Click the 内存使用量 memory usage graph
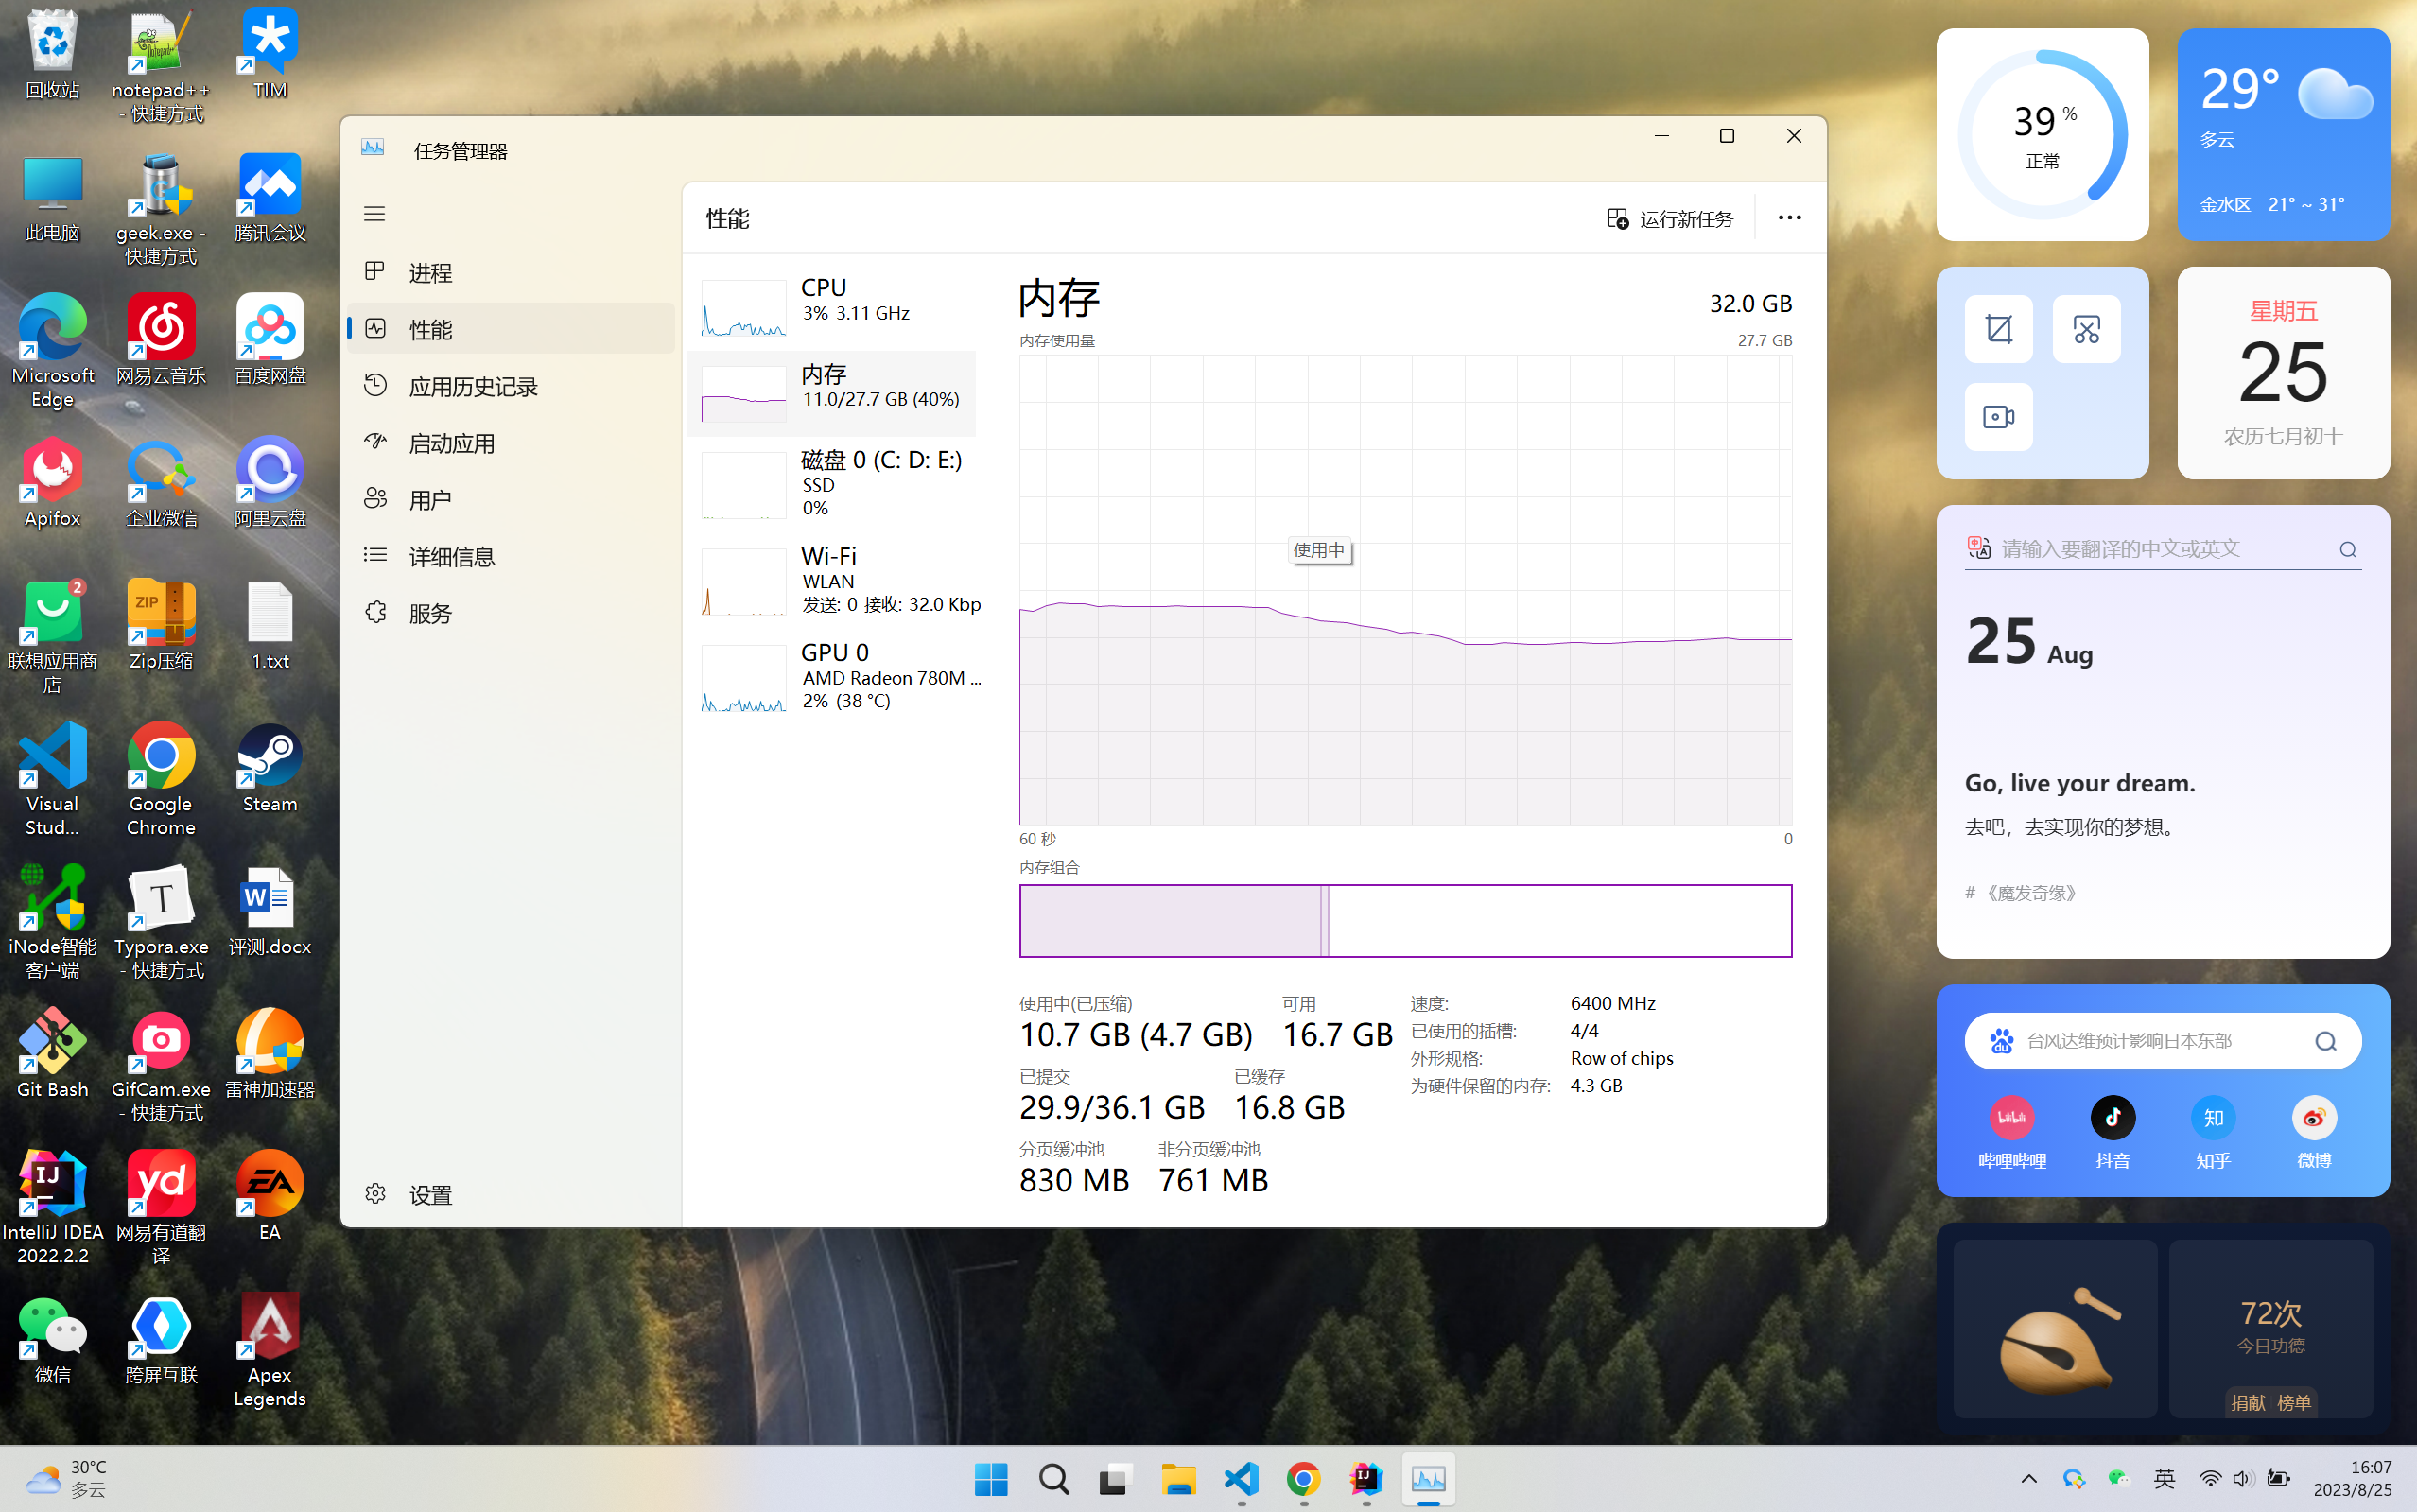The image size is (2417, 1512). click(x=1405, y=590)
